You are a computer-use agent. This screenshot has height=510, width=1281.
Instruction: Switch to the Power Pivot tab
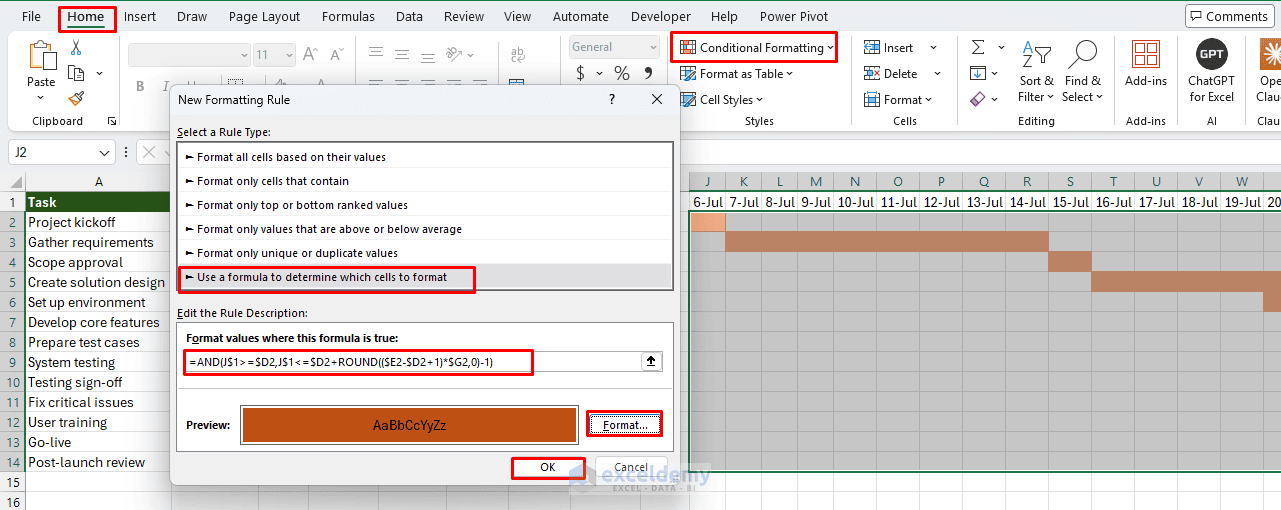click(x=794, y=17)
